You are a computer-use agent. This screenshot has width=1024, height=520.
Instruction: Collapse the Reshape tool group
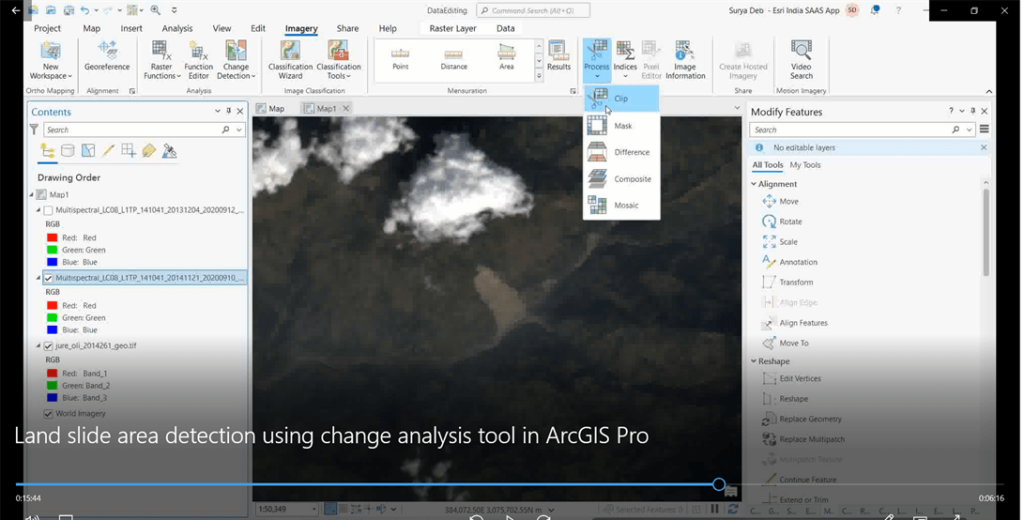pyautogui.click(x=754, y=361)
